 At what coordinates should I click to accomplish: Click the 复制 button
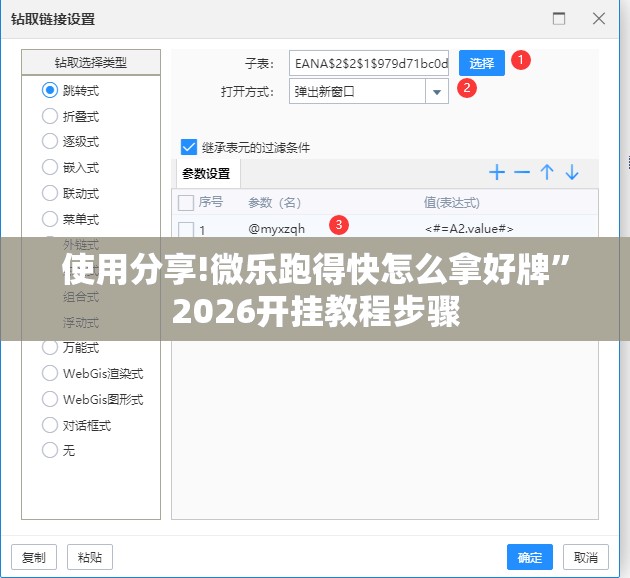[x=34, y=557]
